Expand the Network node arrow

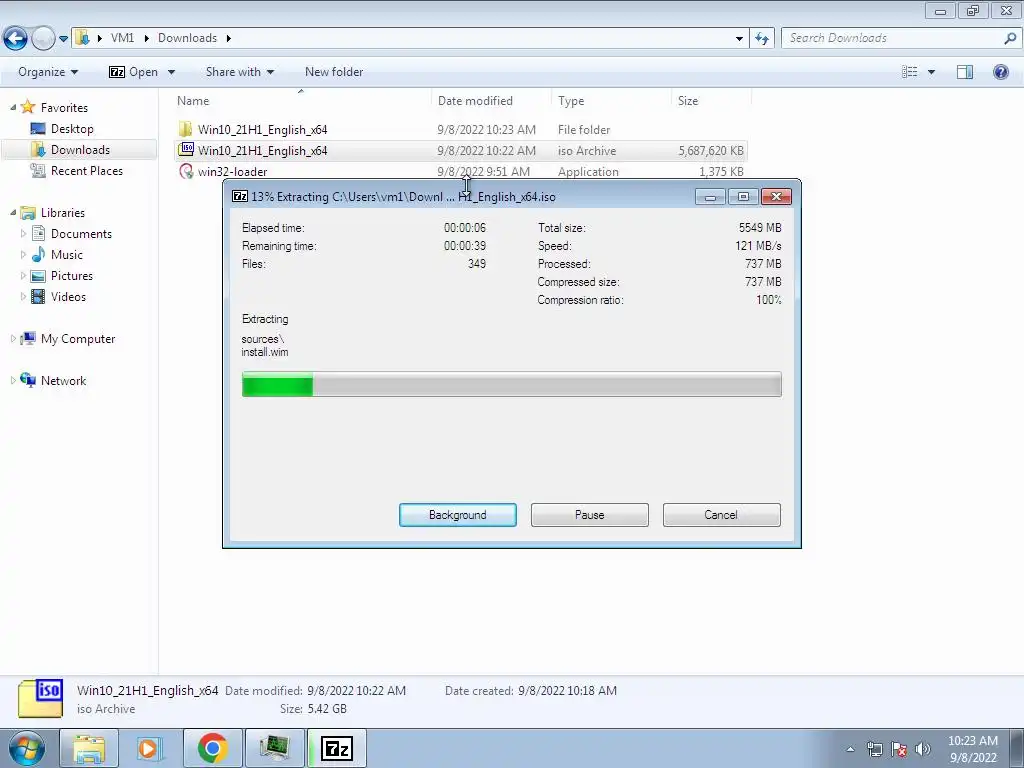(13, 380)
